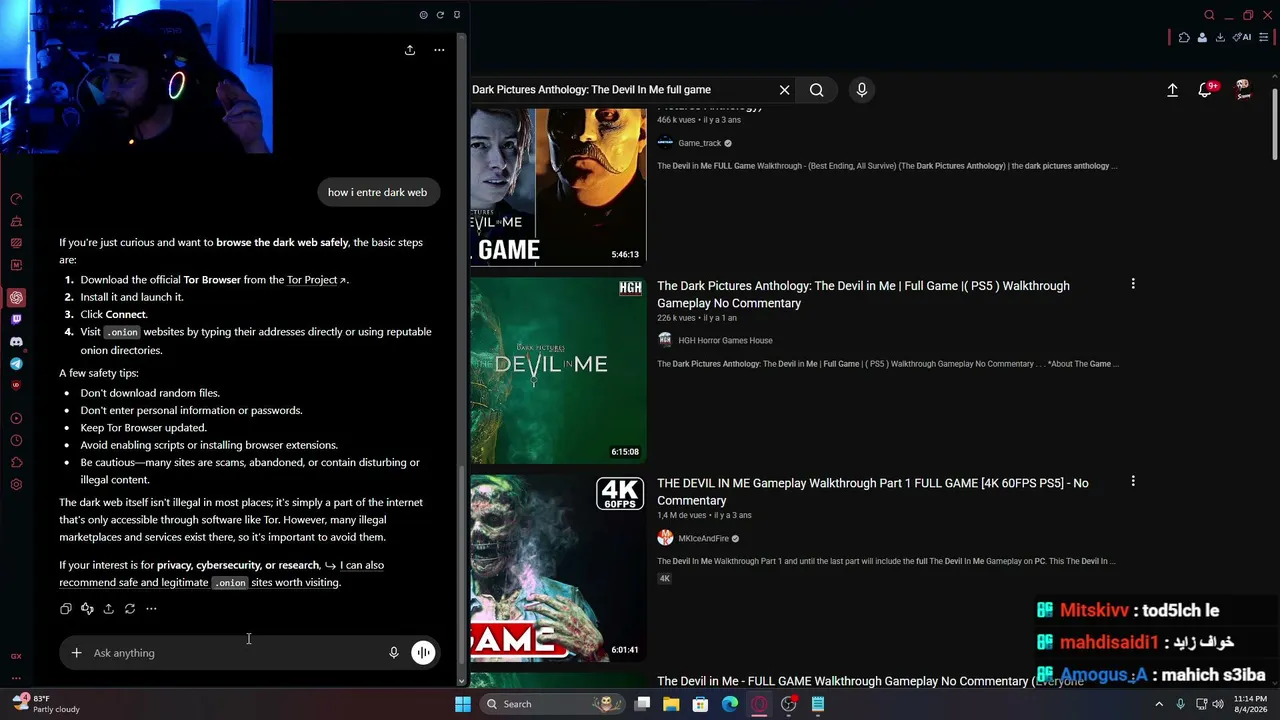Open Opera GX from the taskbar
The width and height of the screenshot is (1280, 720).
pyautogui.click(x=759, y=704)
